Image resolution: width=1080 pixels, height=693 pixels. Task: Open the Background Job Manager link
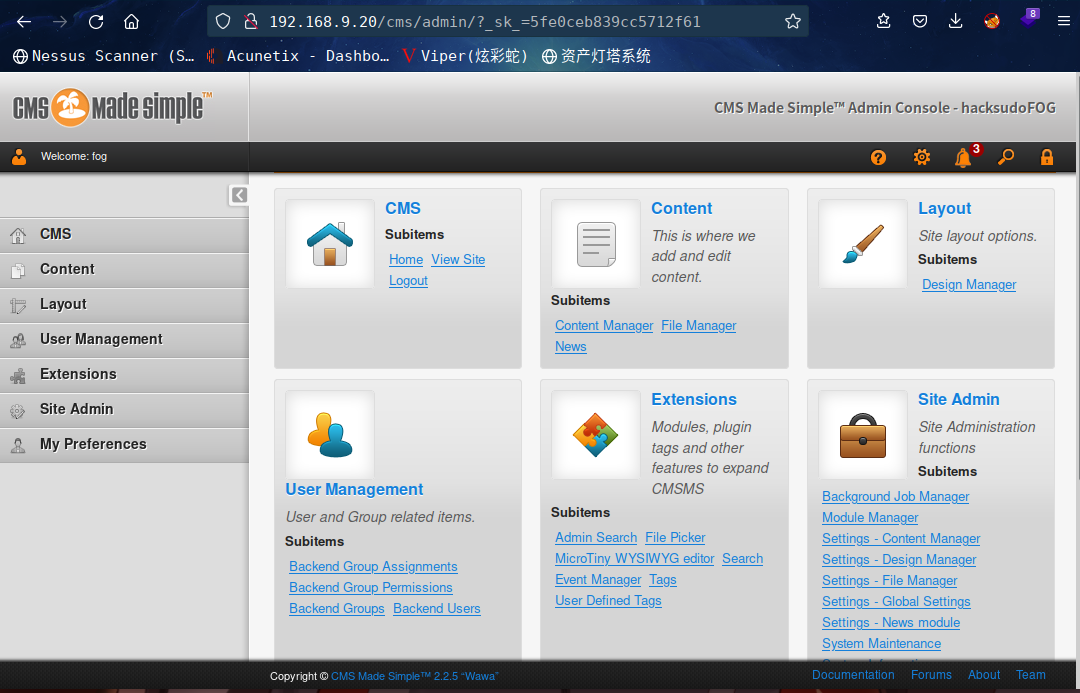(x=895, y=497)
